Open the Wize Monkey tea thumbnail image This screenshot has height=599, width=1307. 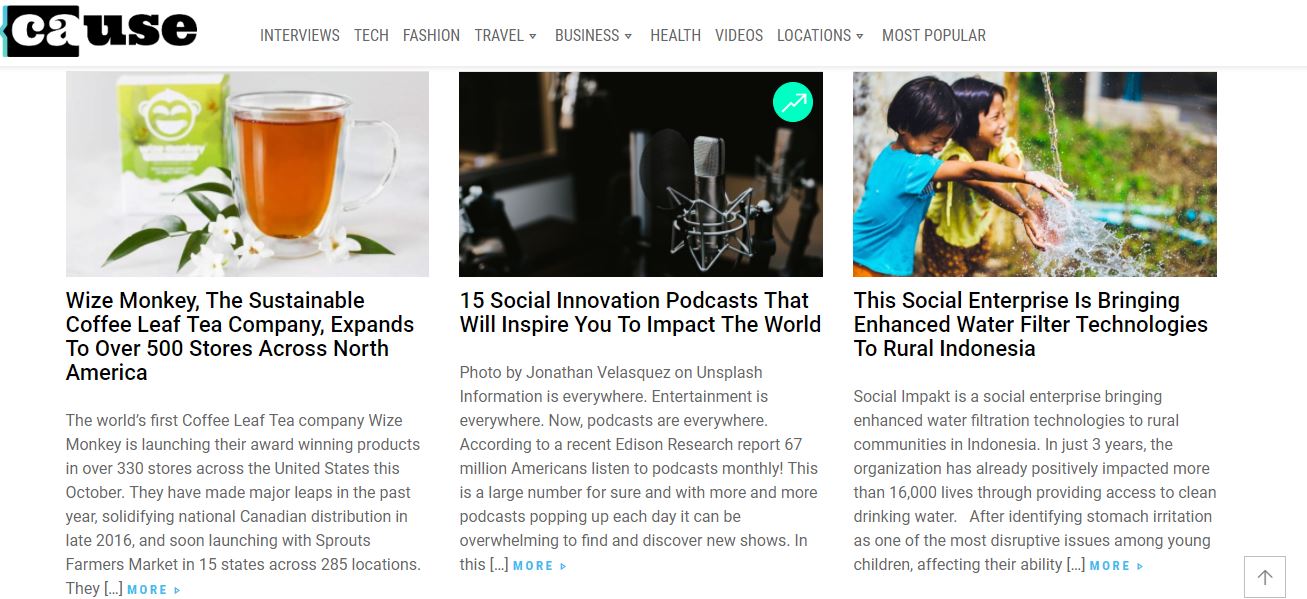point(247,174)
